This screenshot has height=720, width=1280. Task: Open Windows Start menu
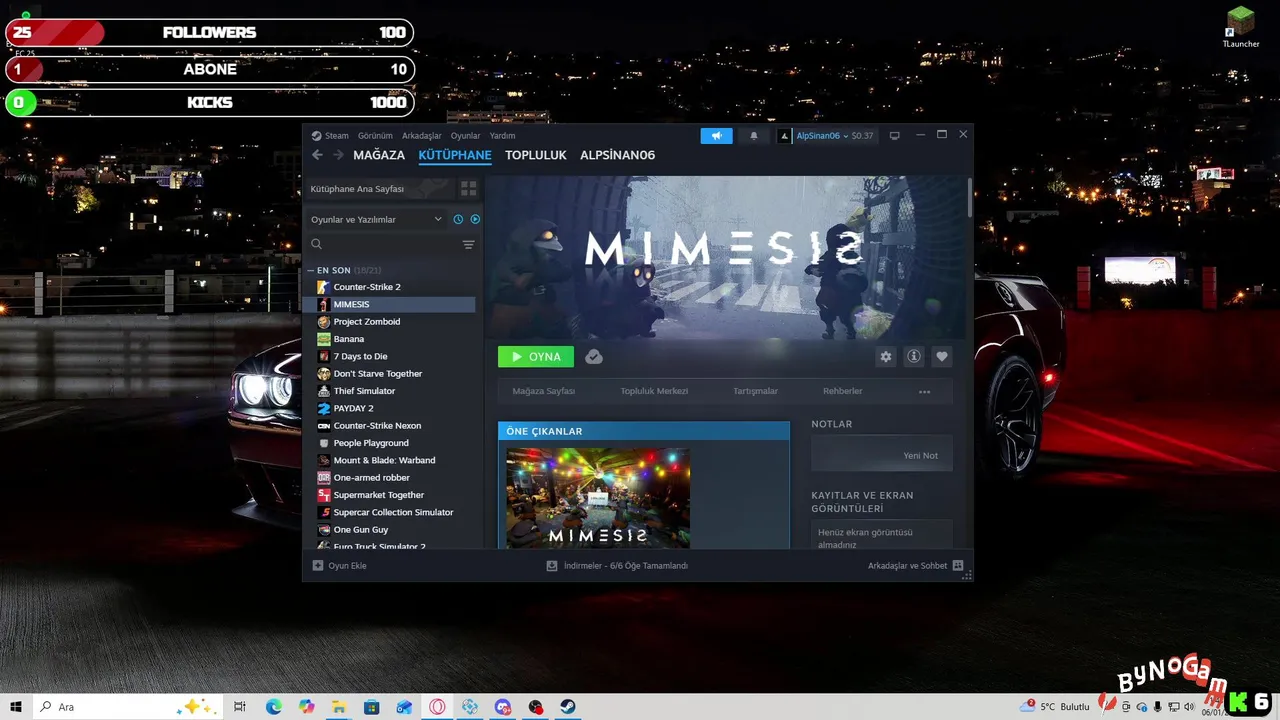pos(16,707)
